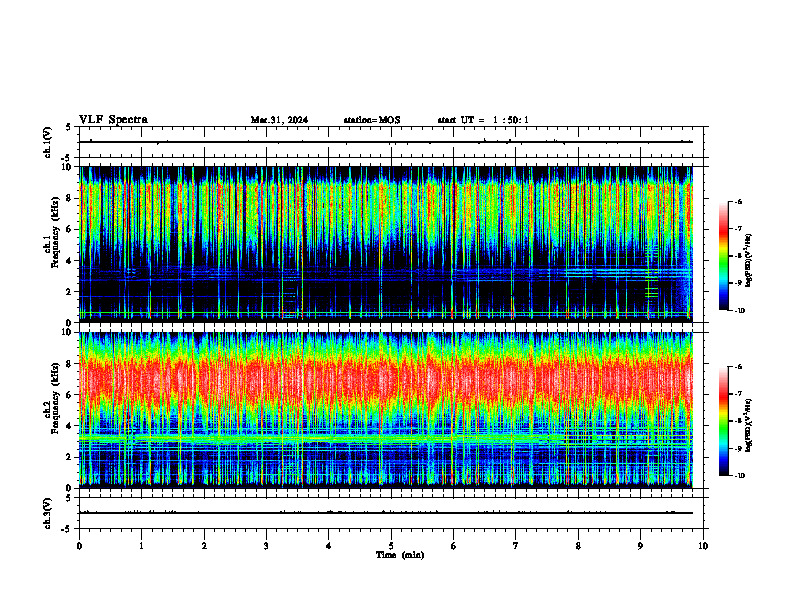792x612 pixels.
Task: Click the ch.1 "Frequency (kHz)" axis label
Action: (55, 232)
